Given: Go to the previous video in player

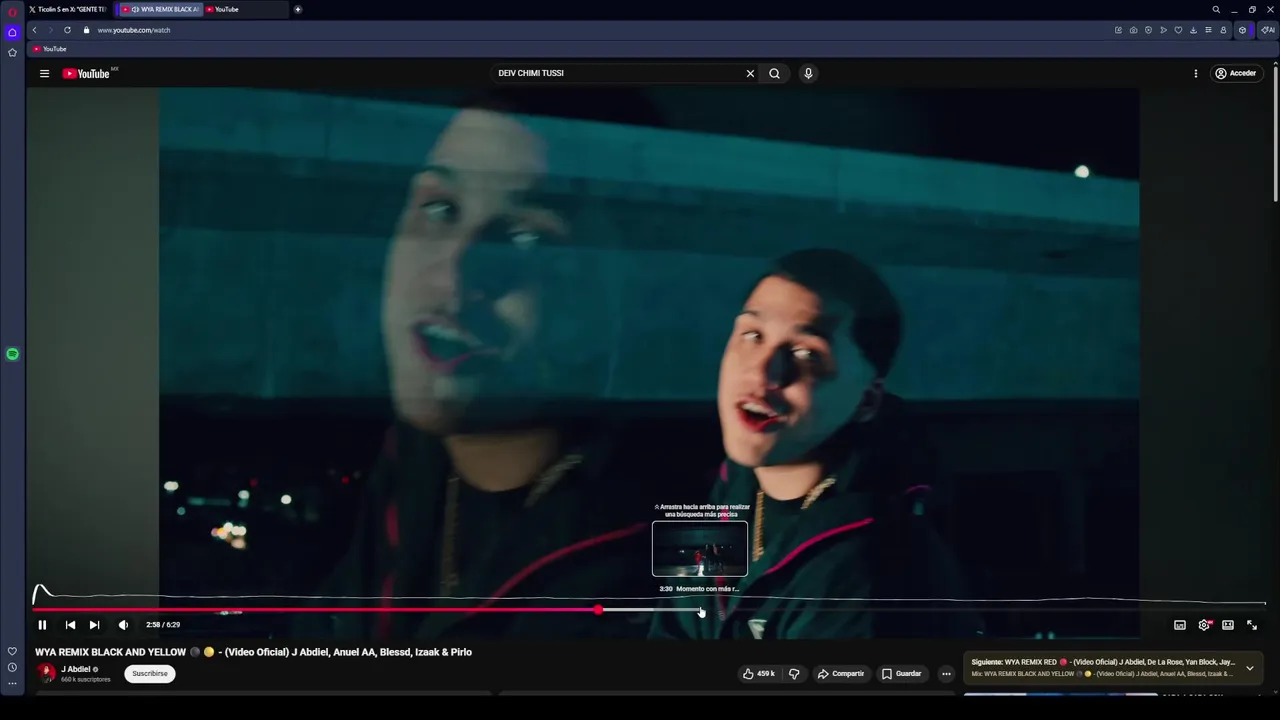Looking at the screenshot, I should tap(70, 625).
